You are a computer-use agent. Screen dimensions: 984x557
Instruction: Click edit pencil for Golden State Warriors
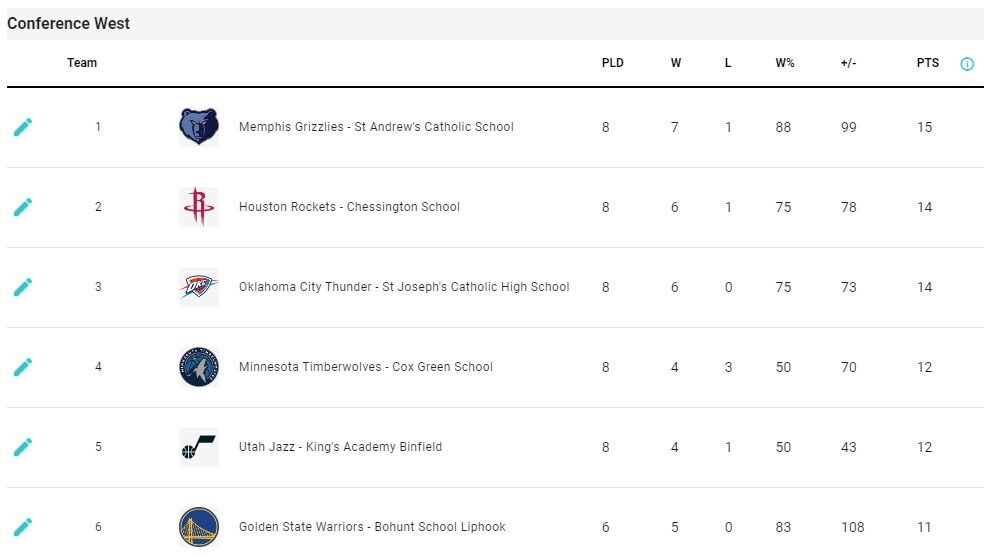[x=23, y=527]
